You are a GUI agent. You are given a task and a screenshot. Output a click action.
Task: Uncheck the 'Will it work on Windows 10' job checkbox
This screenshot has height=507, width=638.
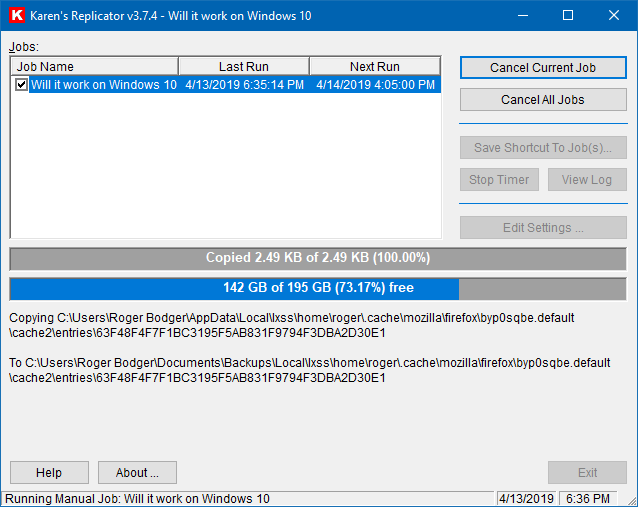click(x=21, y=85)
